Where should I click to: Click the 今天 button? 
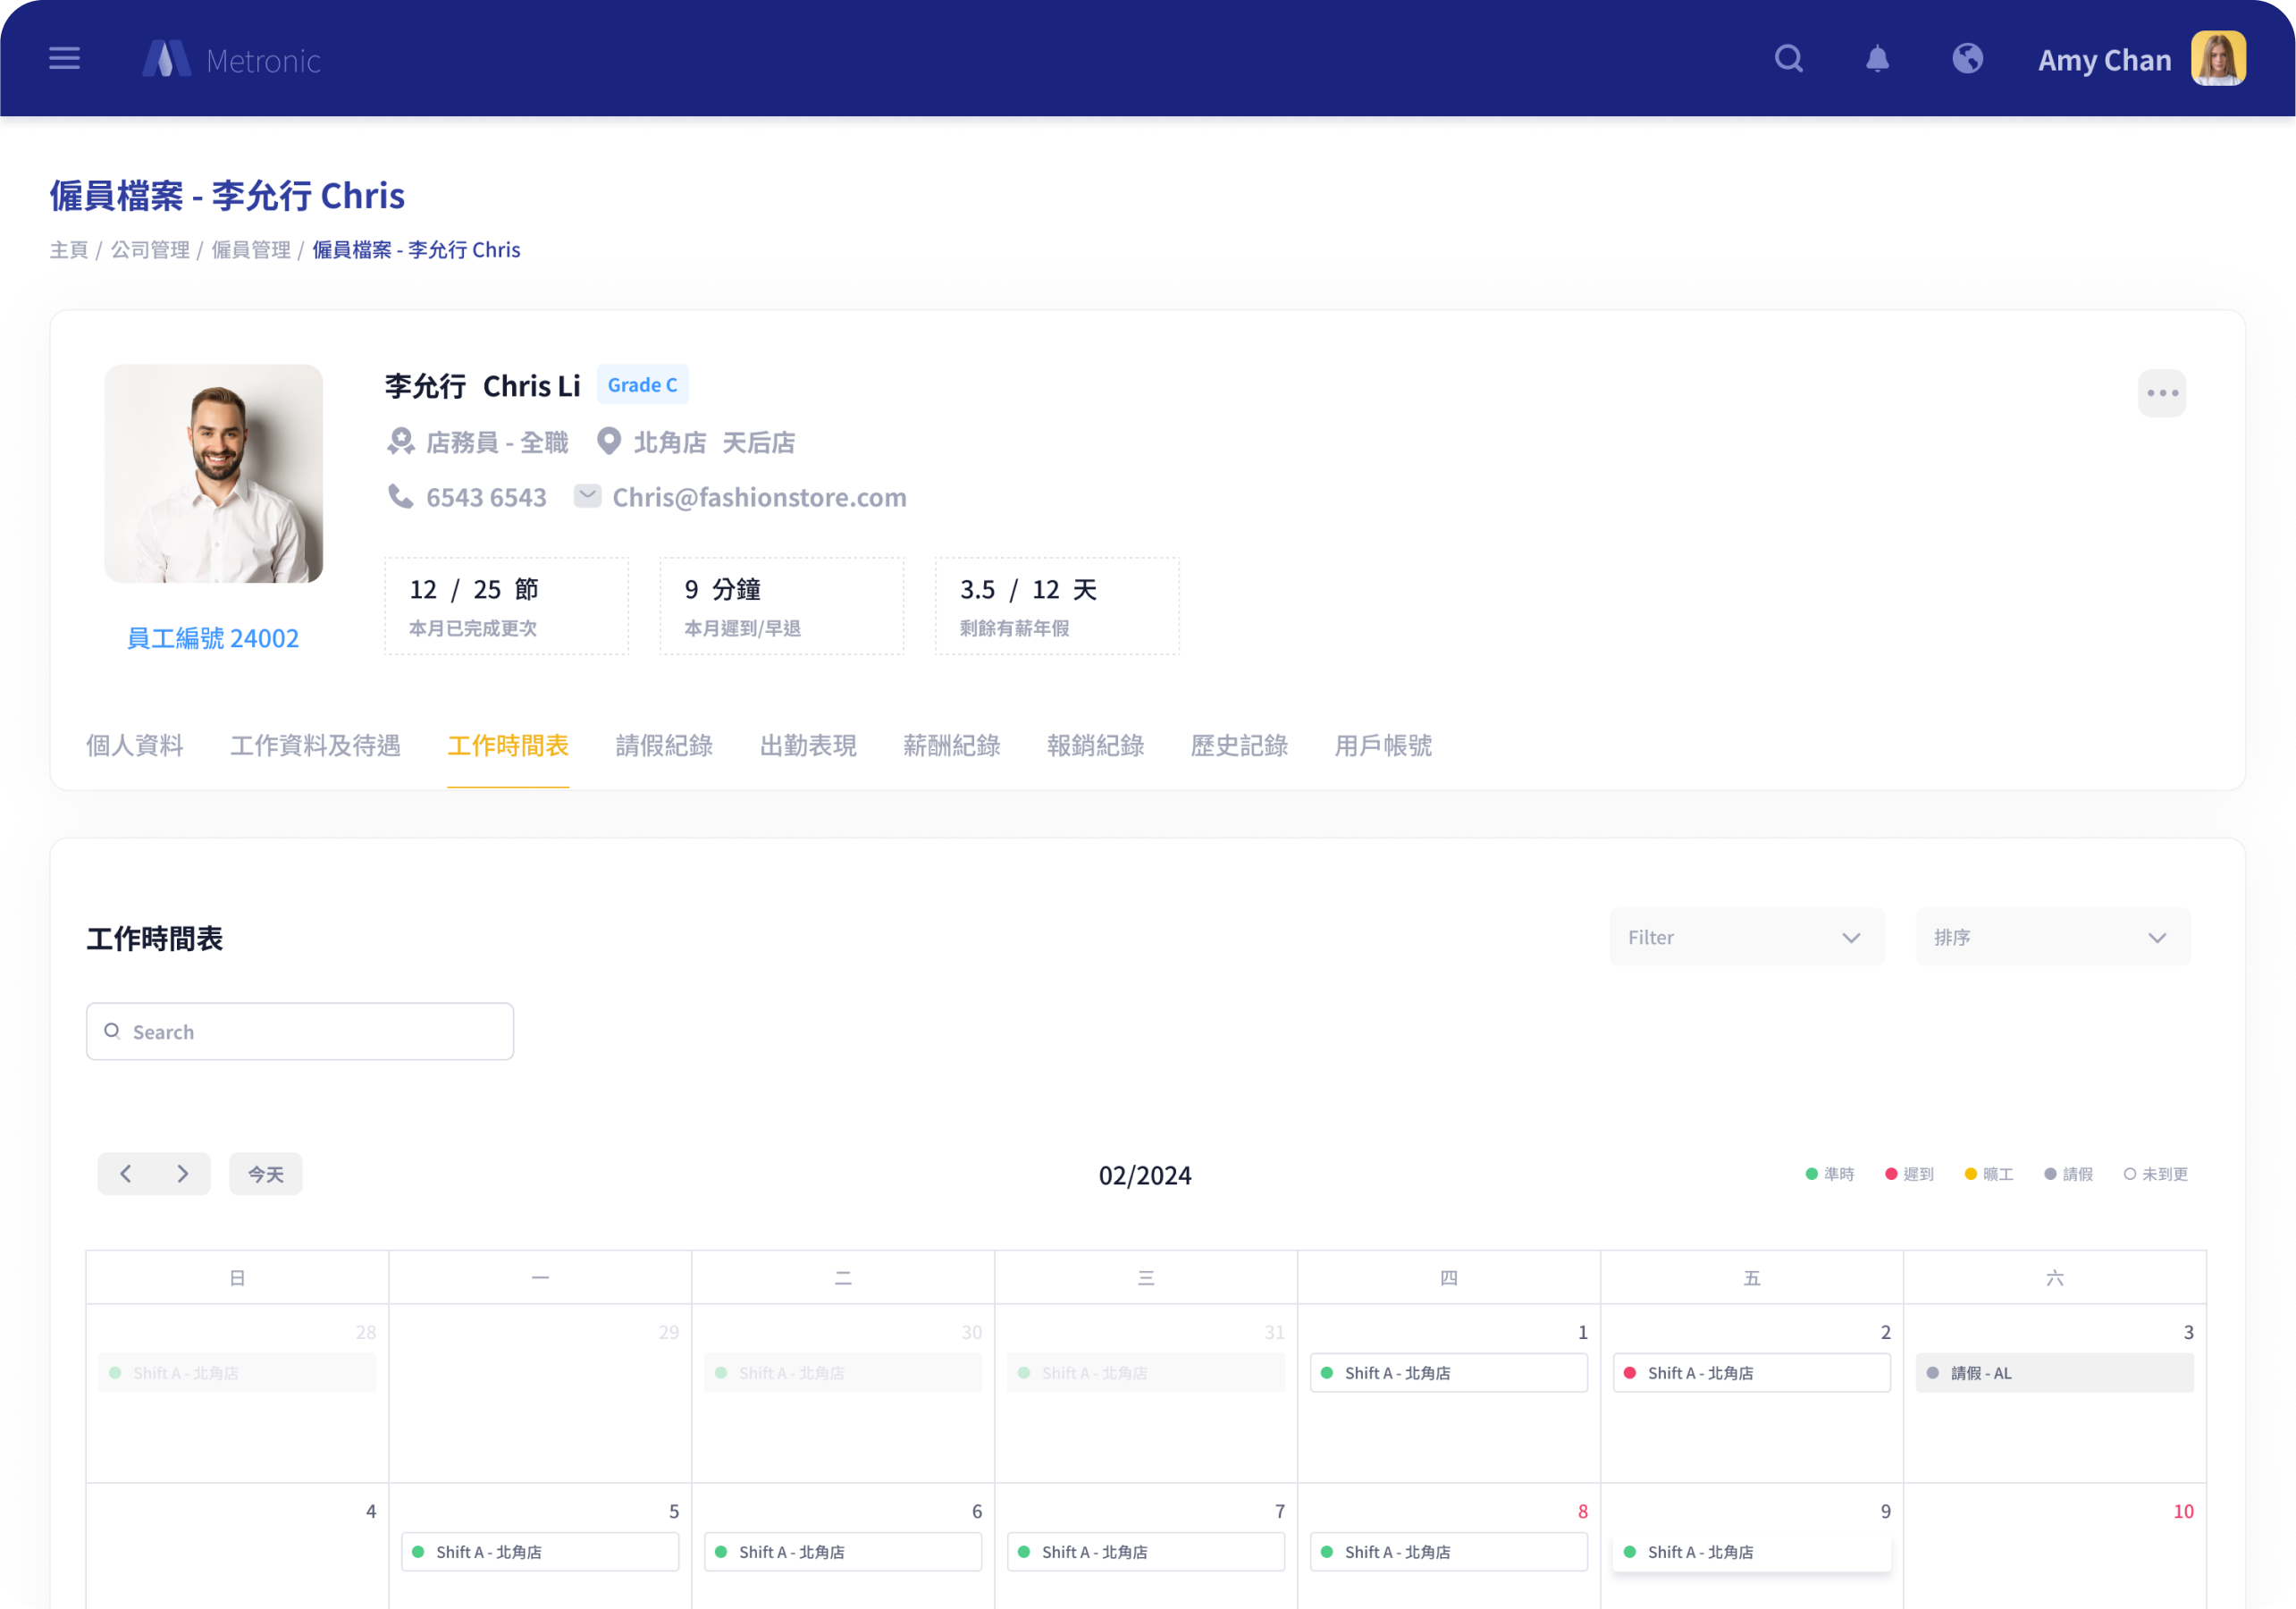tap(265, 1174)
